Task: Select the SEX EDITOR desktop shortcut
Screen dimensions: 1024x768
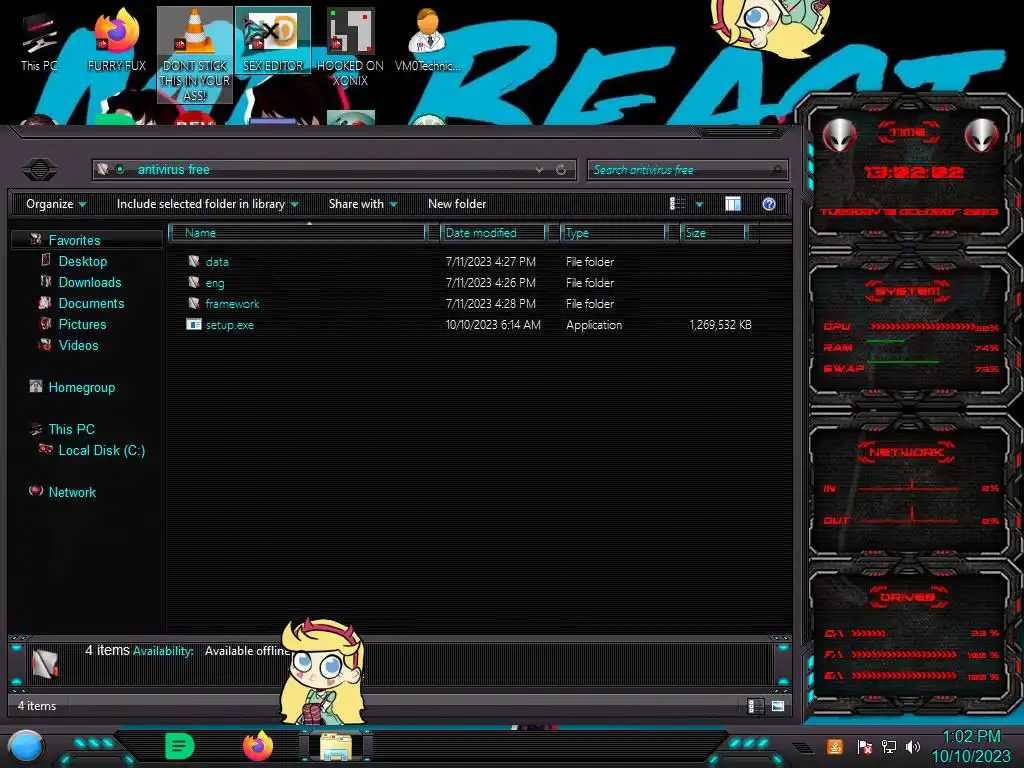Action: click(x=273, y=40)
